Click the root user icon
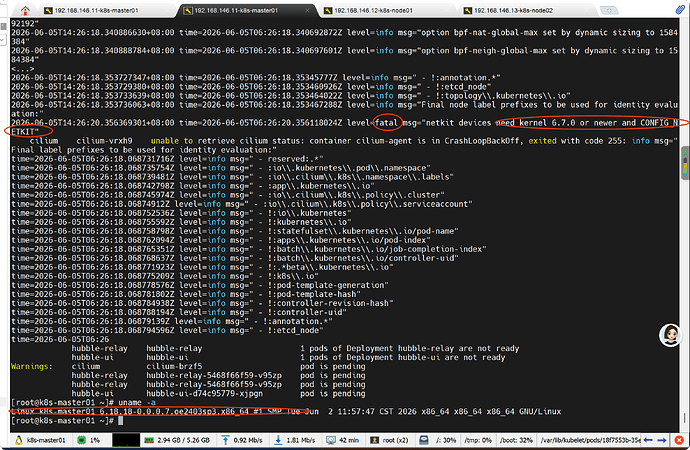Viewport: 690px width, 450px height. (x=374, y=440)
